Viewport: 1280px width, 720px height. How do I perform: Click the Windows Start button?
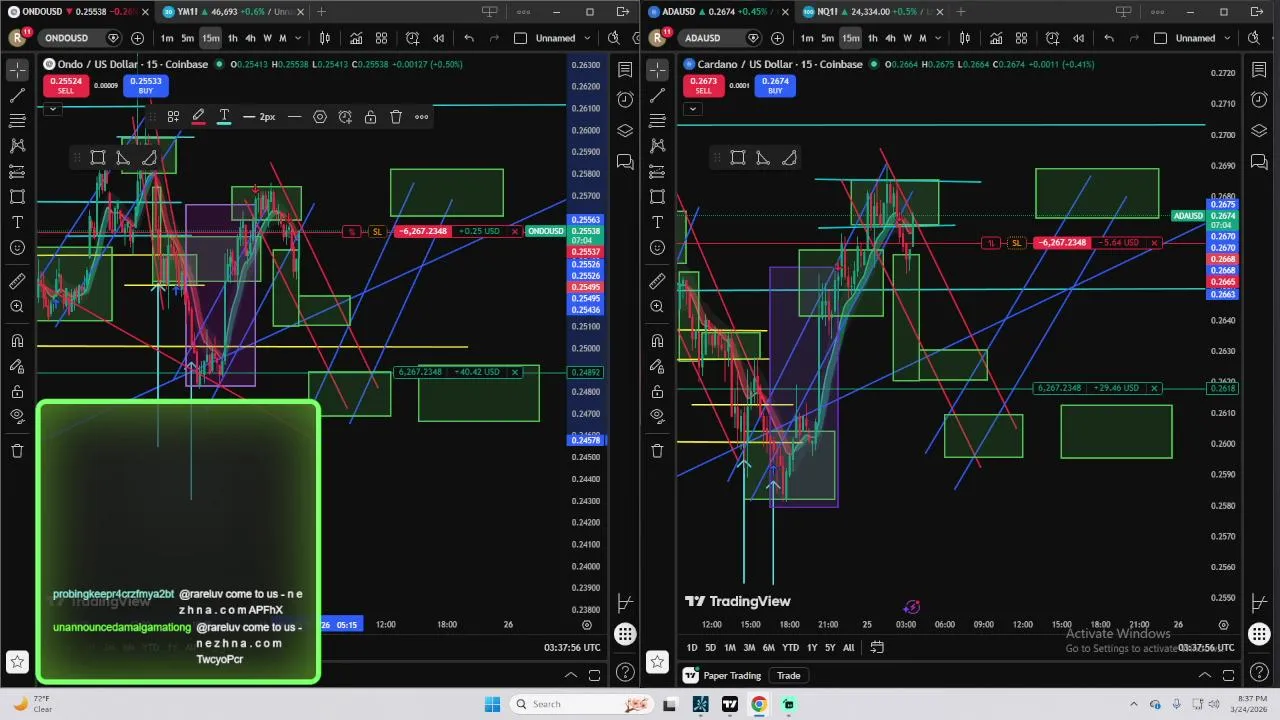pyautogui.click(x=492, y=704)
